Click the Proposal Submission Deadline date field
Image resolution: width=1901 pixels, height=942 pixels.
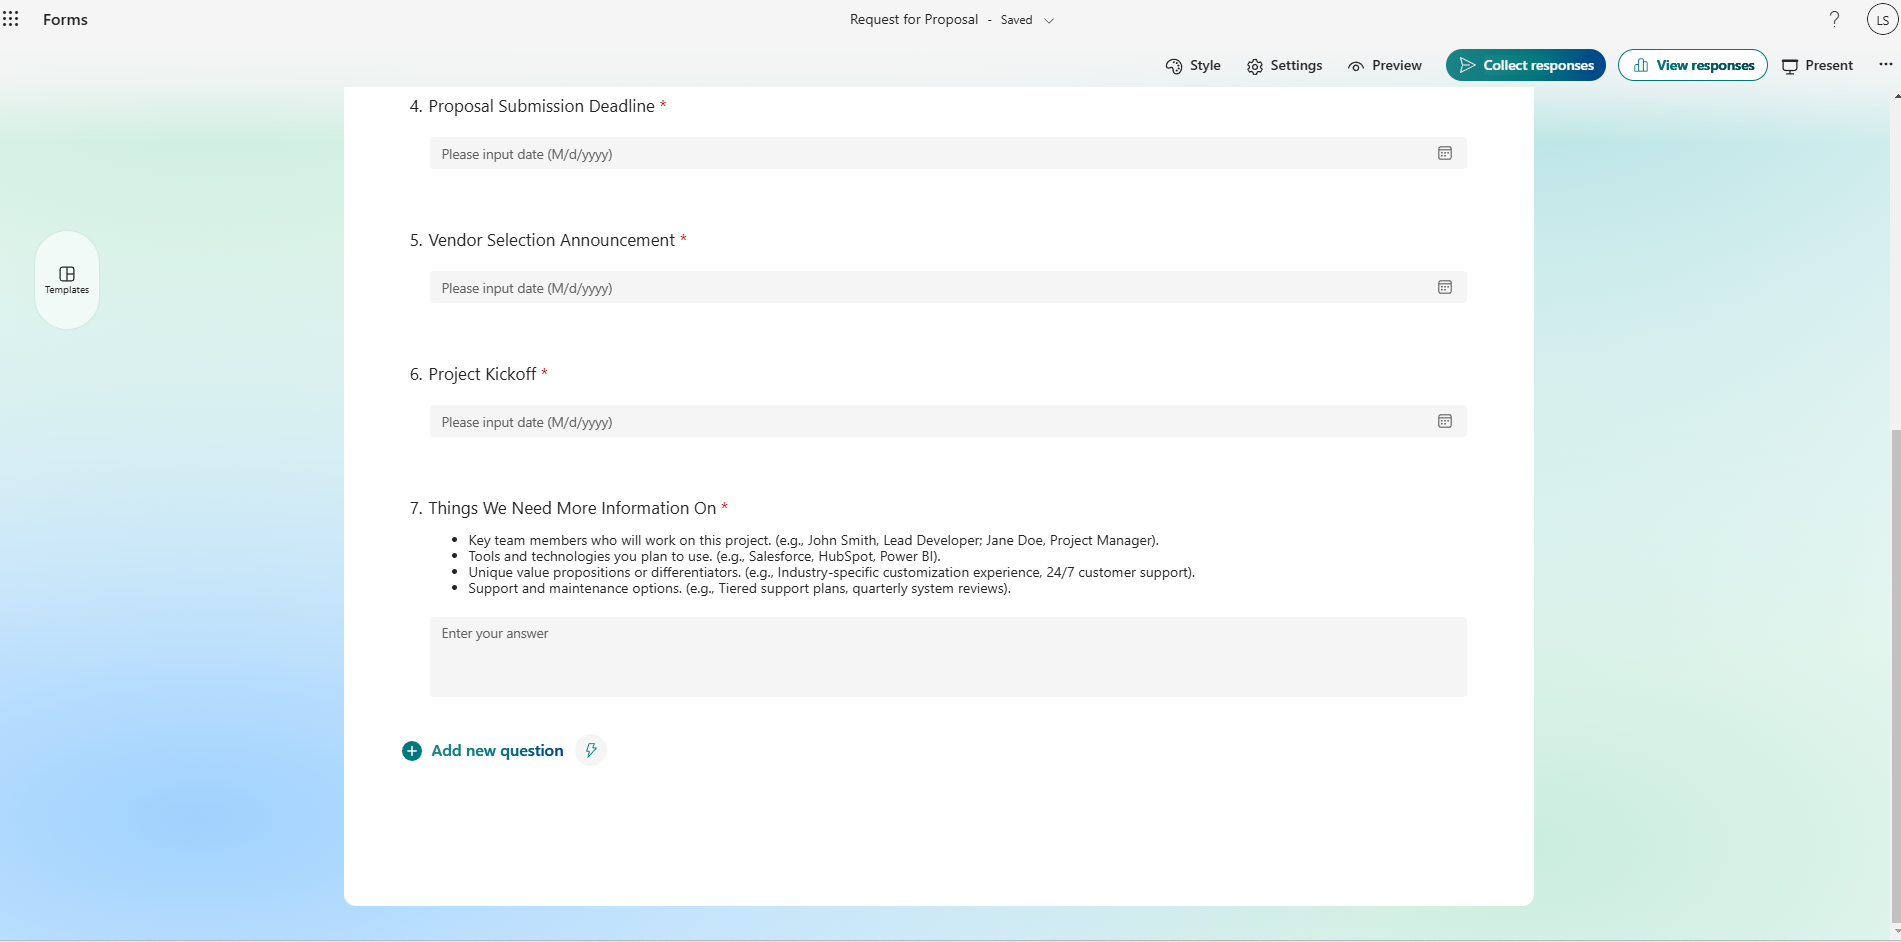click(948, 153)
